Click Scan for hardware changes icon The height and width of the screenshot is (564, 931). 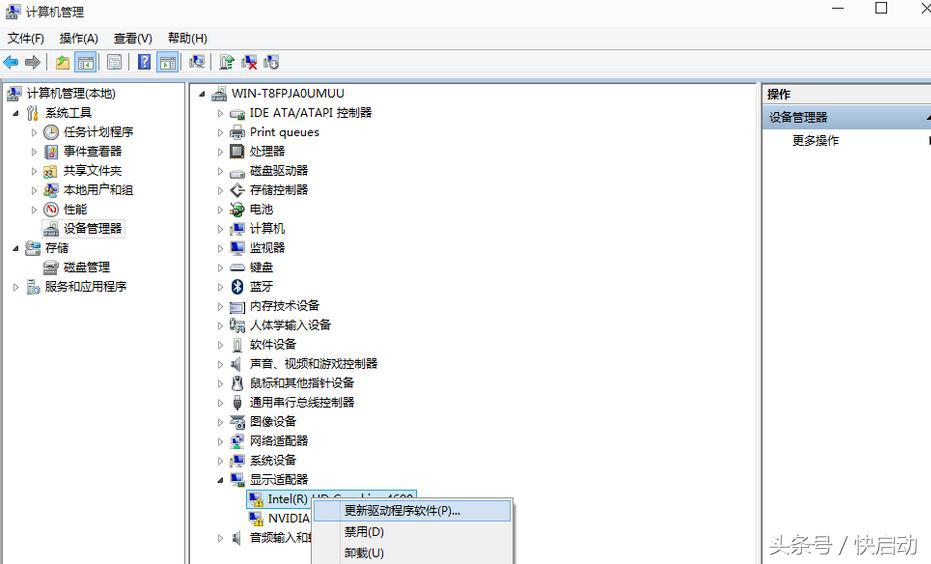coord(197,62)
